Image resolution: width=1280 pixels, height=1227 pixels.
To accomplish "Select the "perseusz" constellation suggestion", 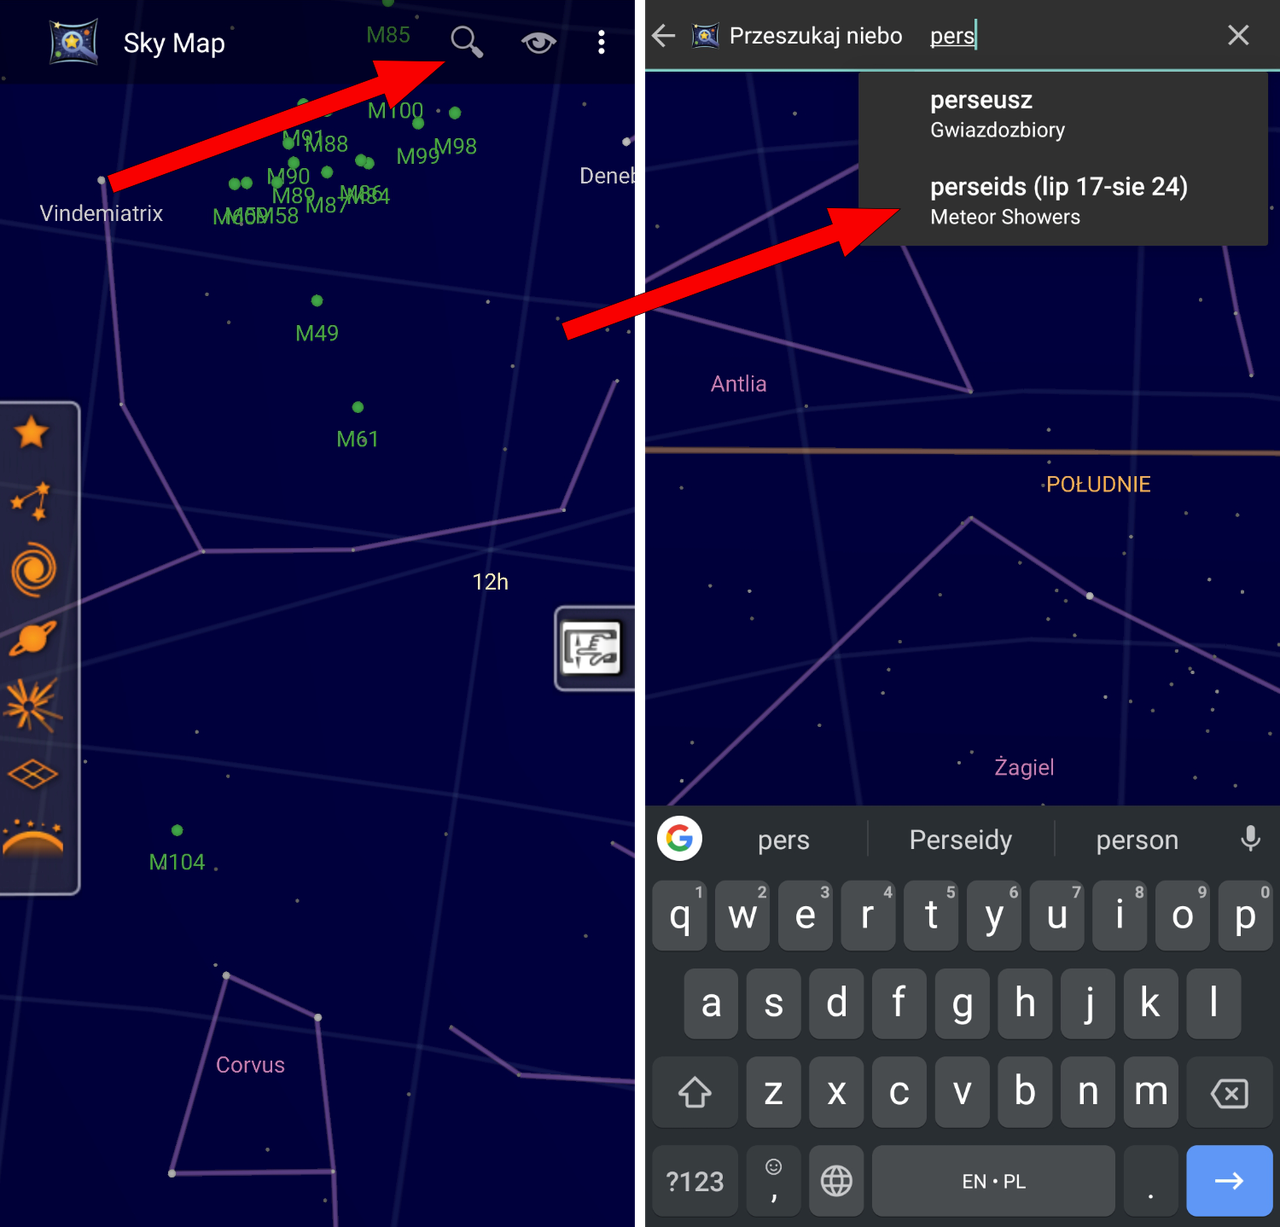I will click(x=1063, y=115).
